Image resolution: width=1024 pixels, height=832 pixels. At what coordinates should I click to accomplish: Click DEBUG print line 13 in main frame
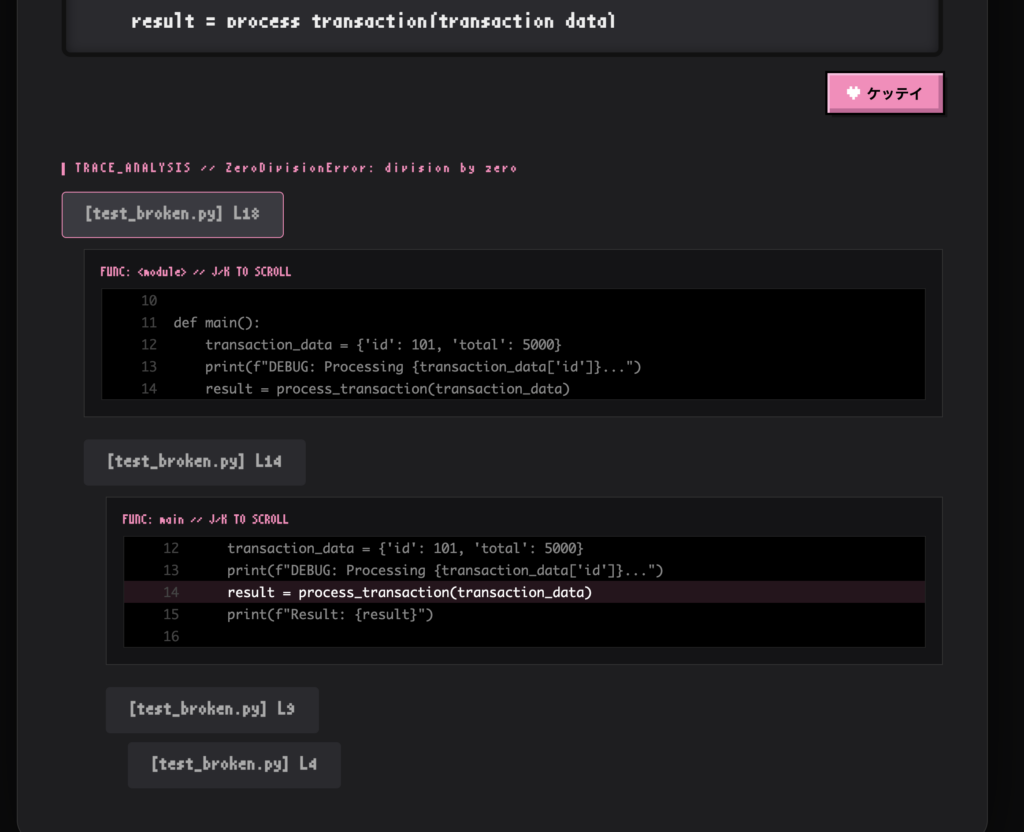(445, 570)
